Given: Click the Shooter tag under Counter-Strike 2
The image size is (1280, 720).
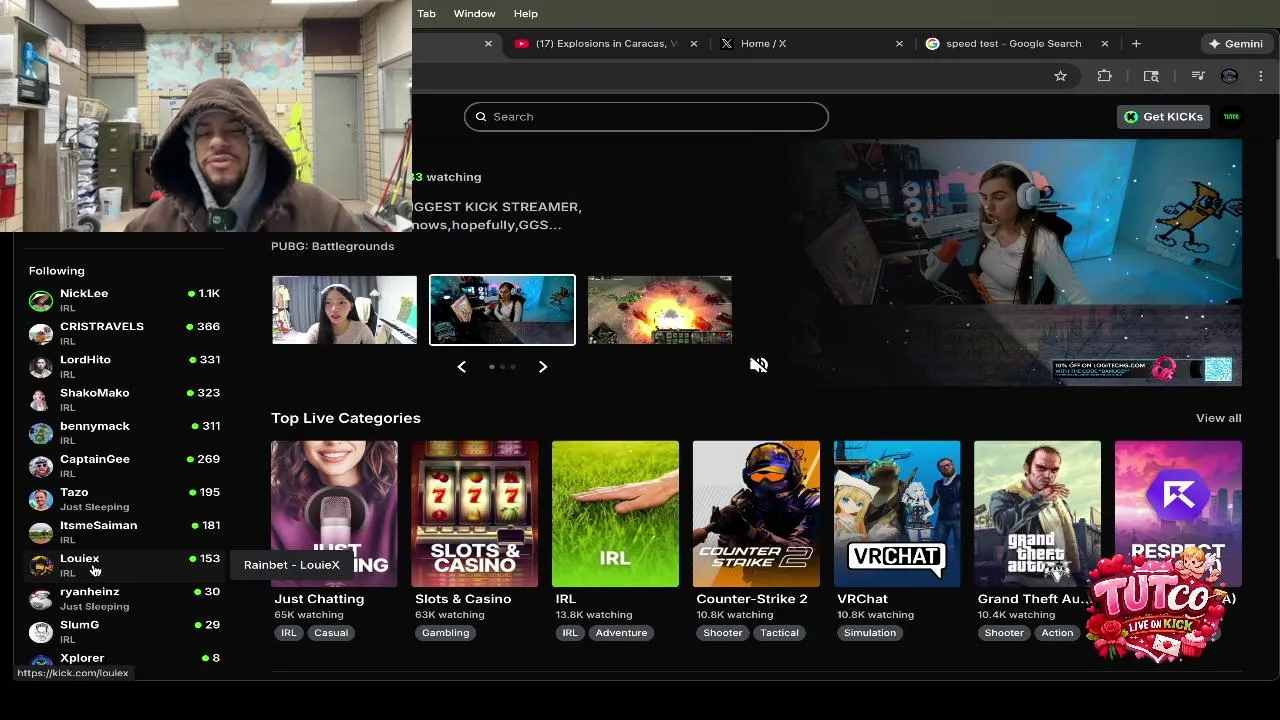Looking at the screenshot, I should 722,633.
